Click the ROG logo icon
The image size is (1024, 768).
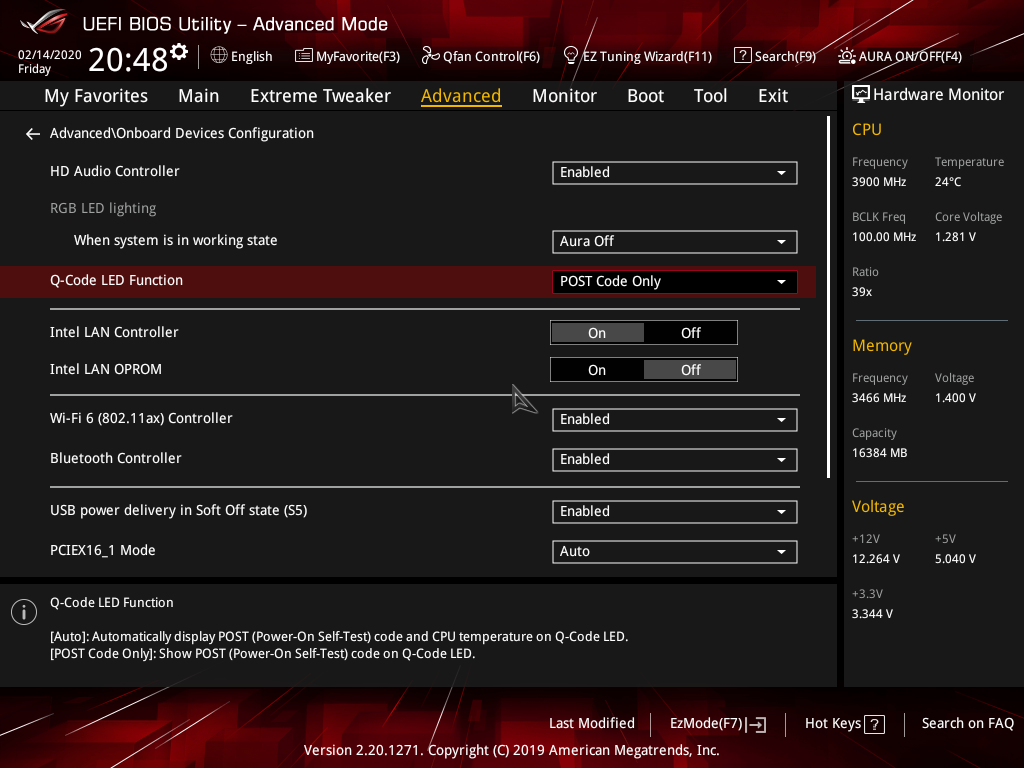point(44,22)
